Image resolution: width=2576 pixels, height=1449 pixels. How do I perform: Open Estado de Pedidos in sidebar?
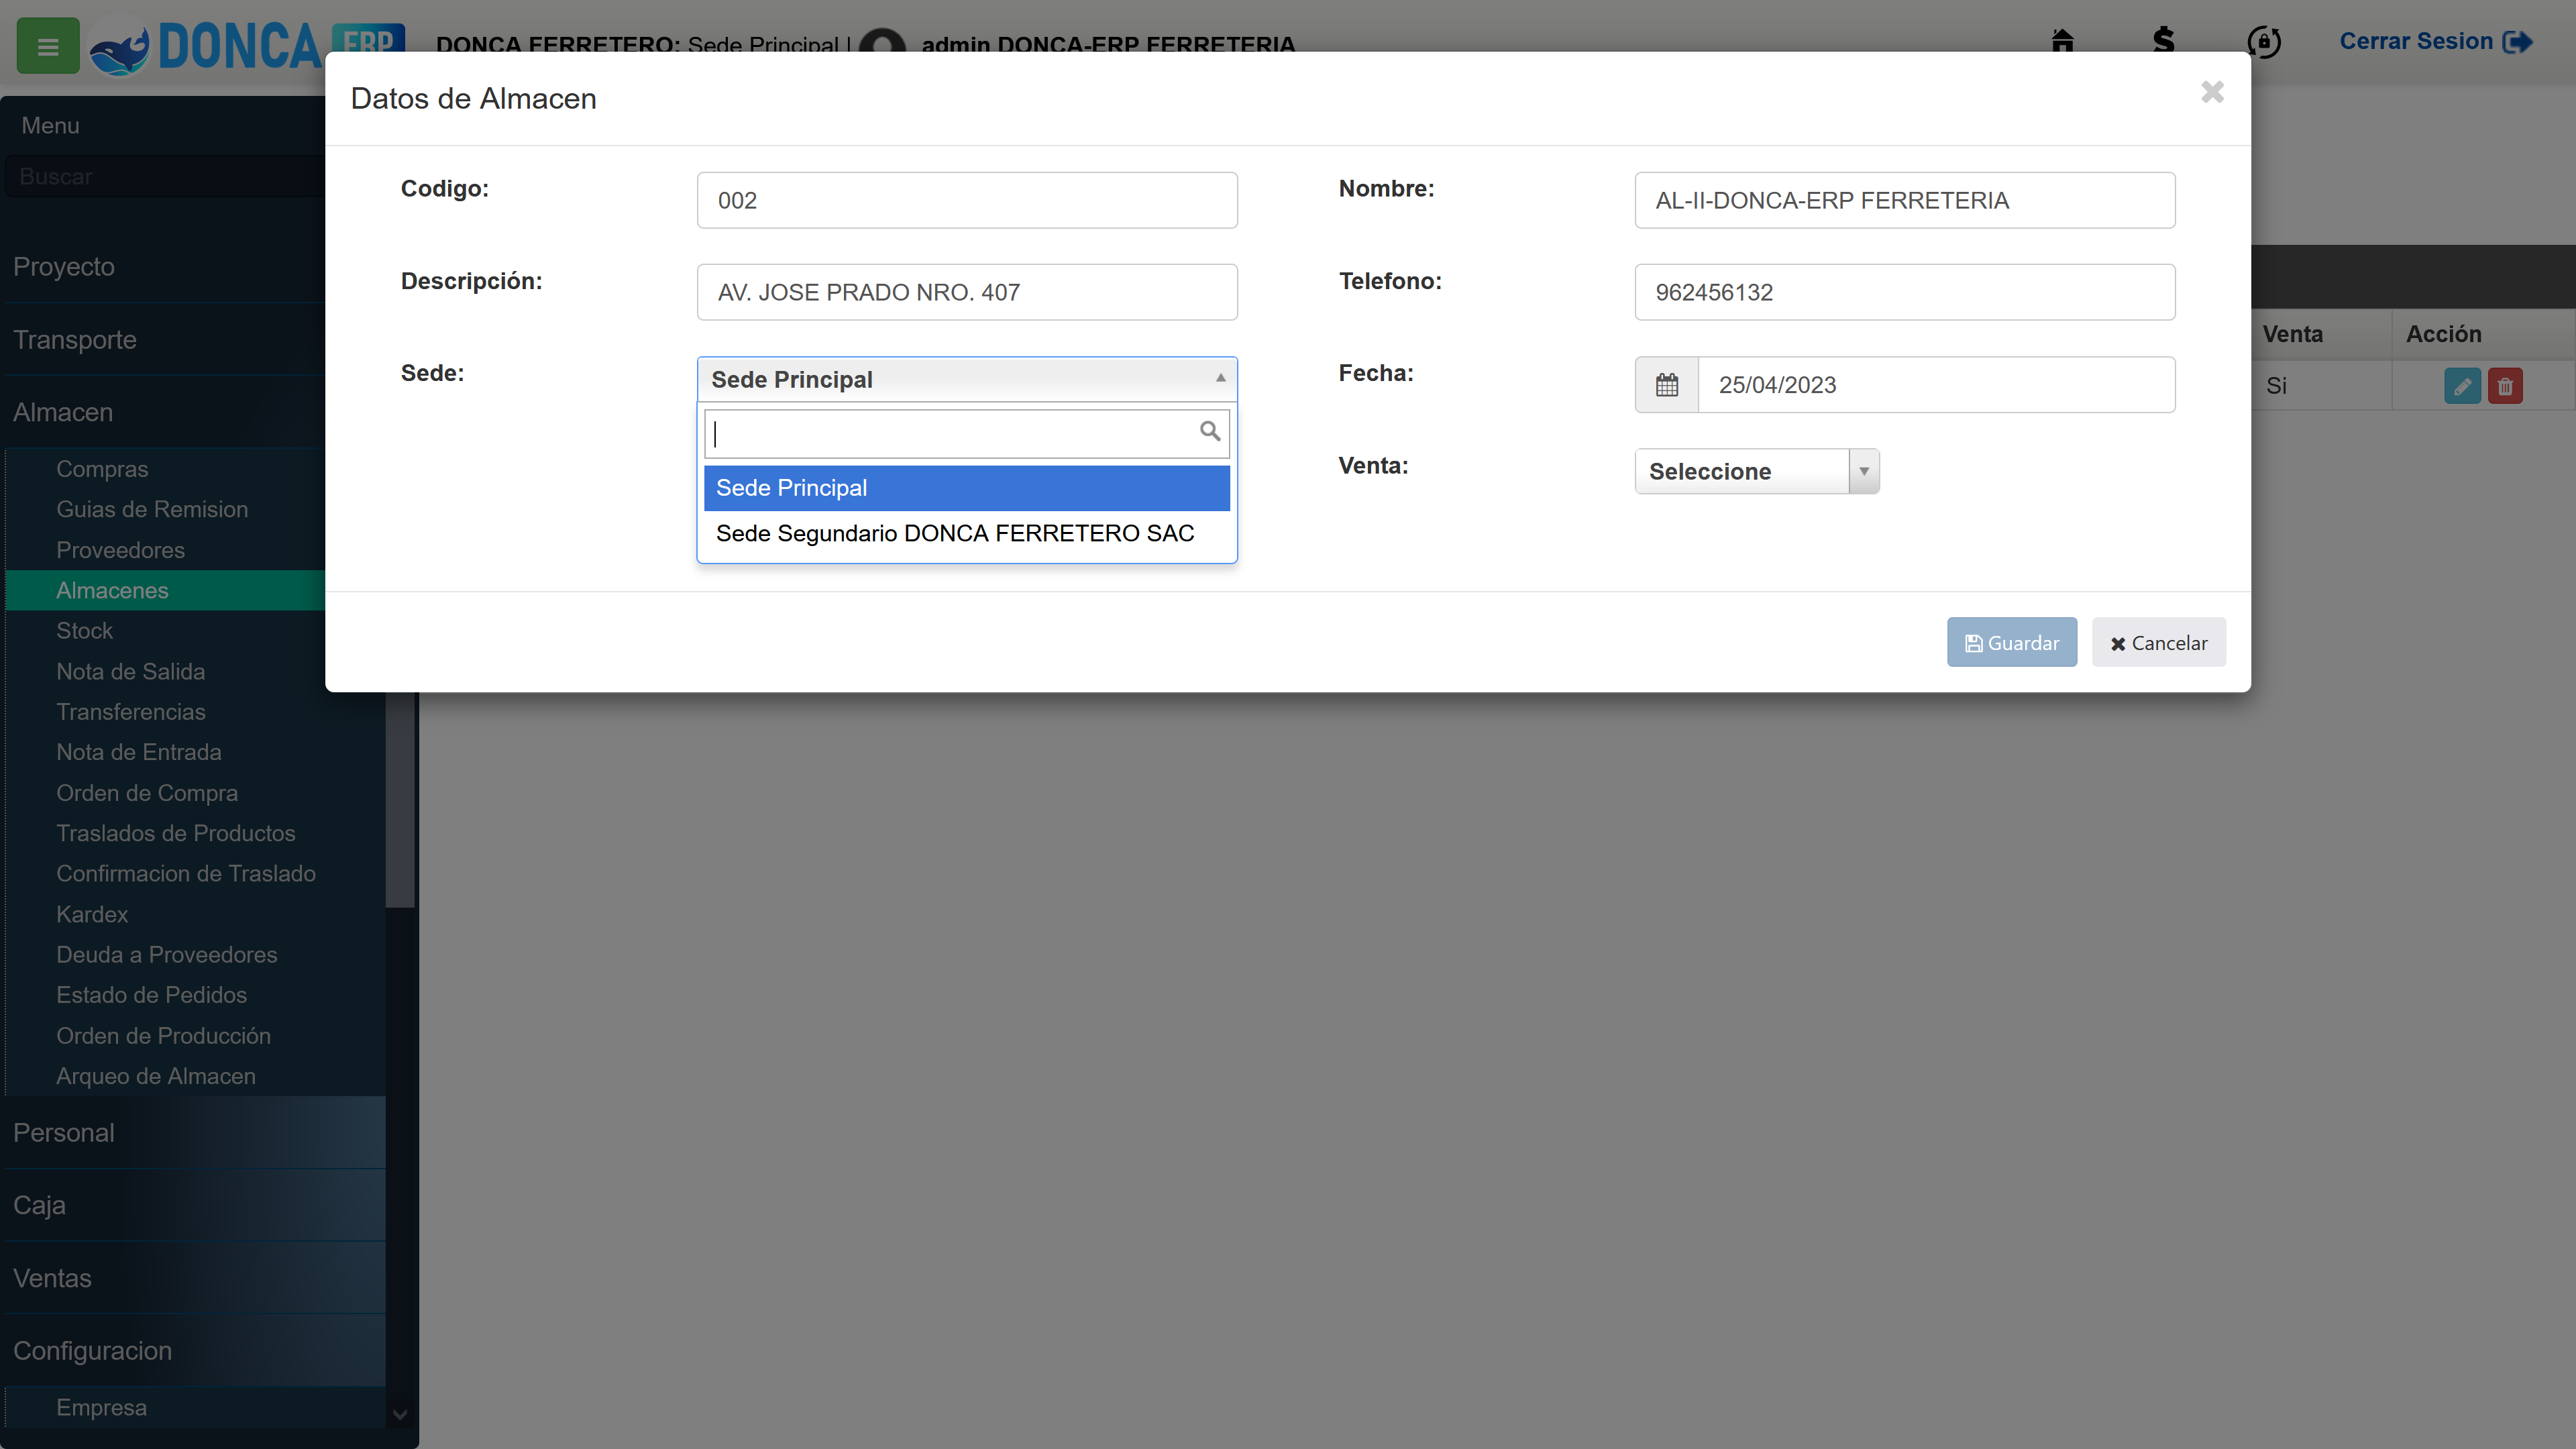(151, 995)
